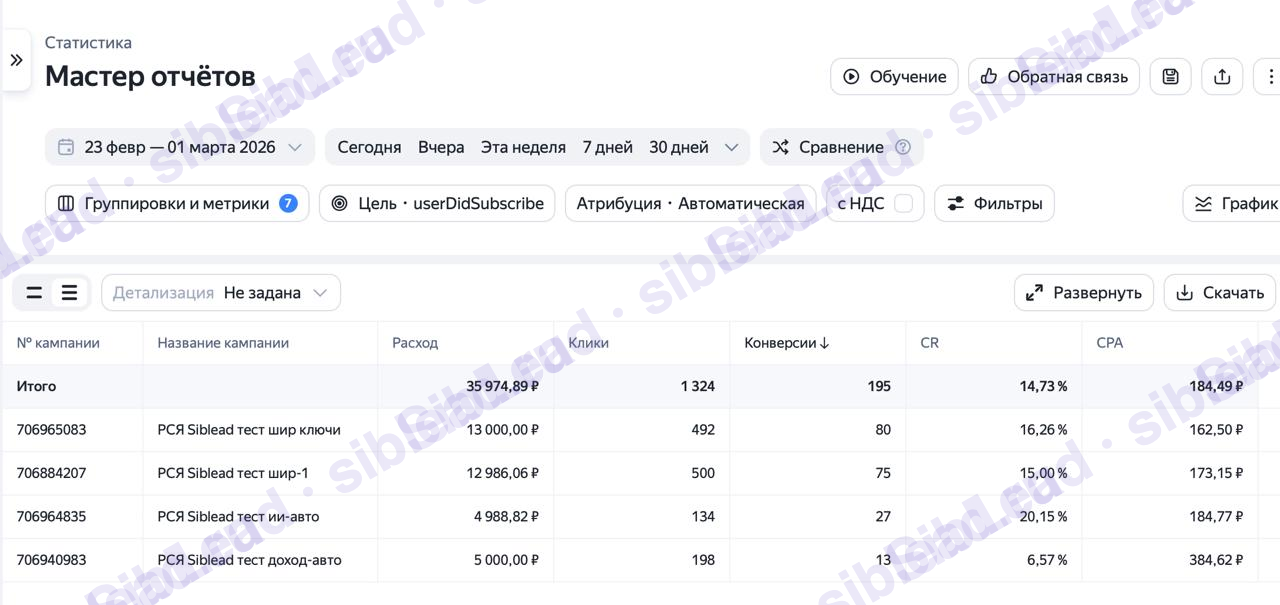Viewport: 1280px width, 605px height.
Task: Click campaign number 706940983
Action: pos(51,560)
